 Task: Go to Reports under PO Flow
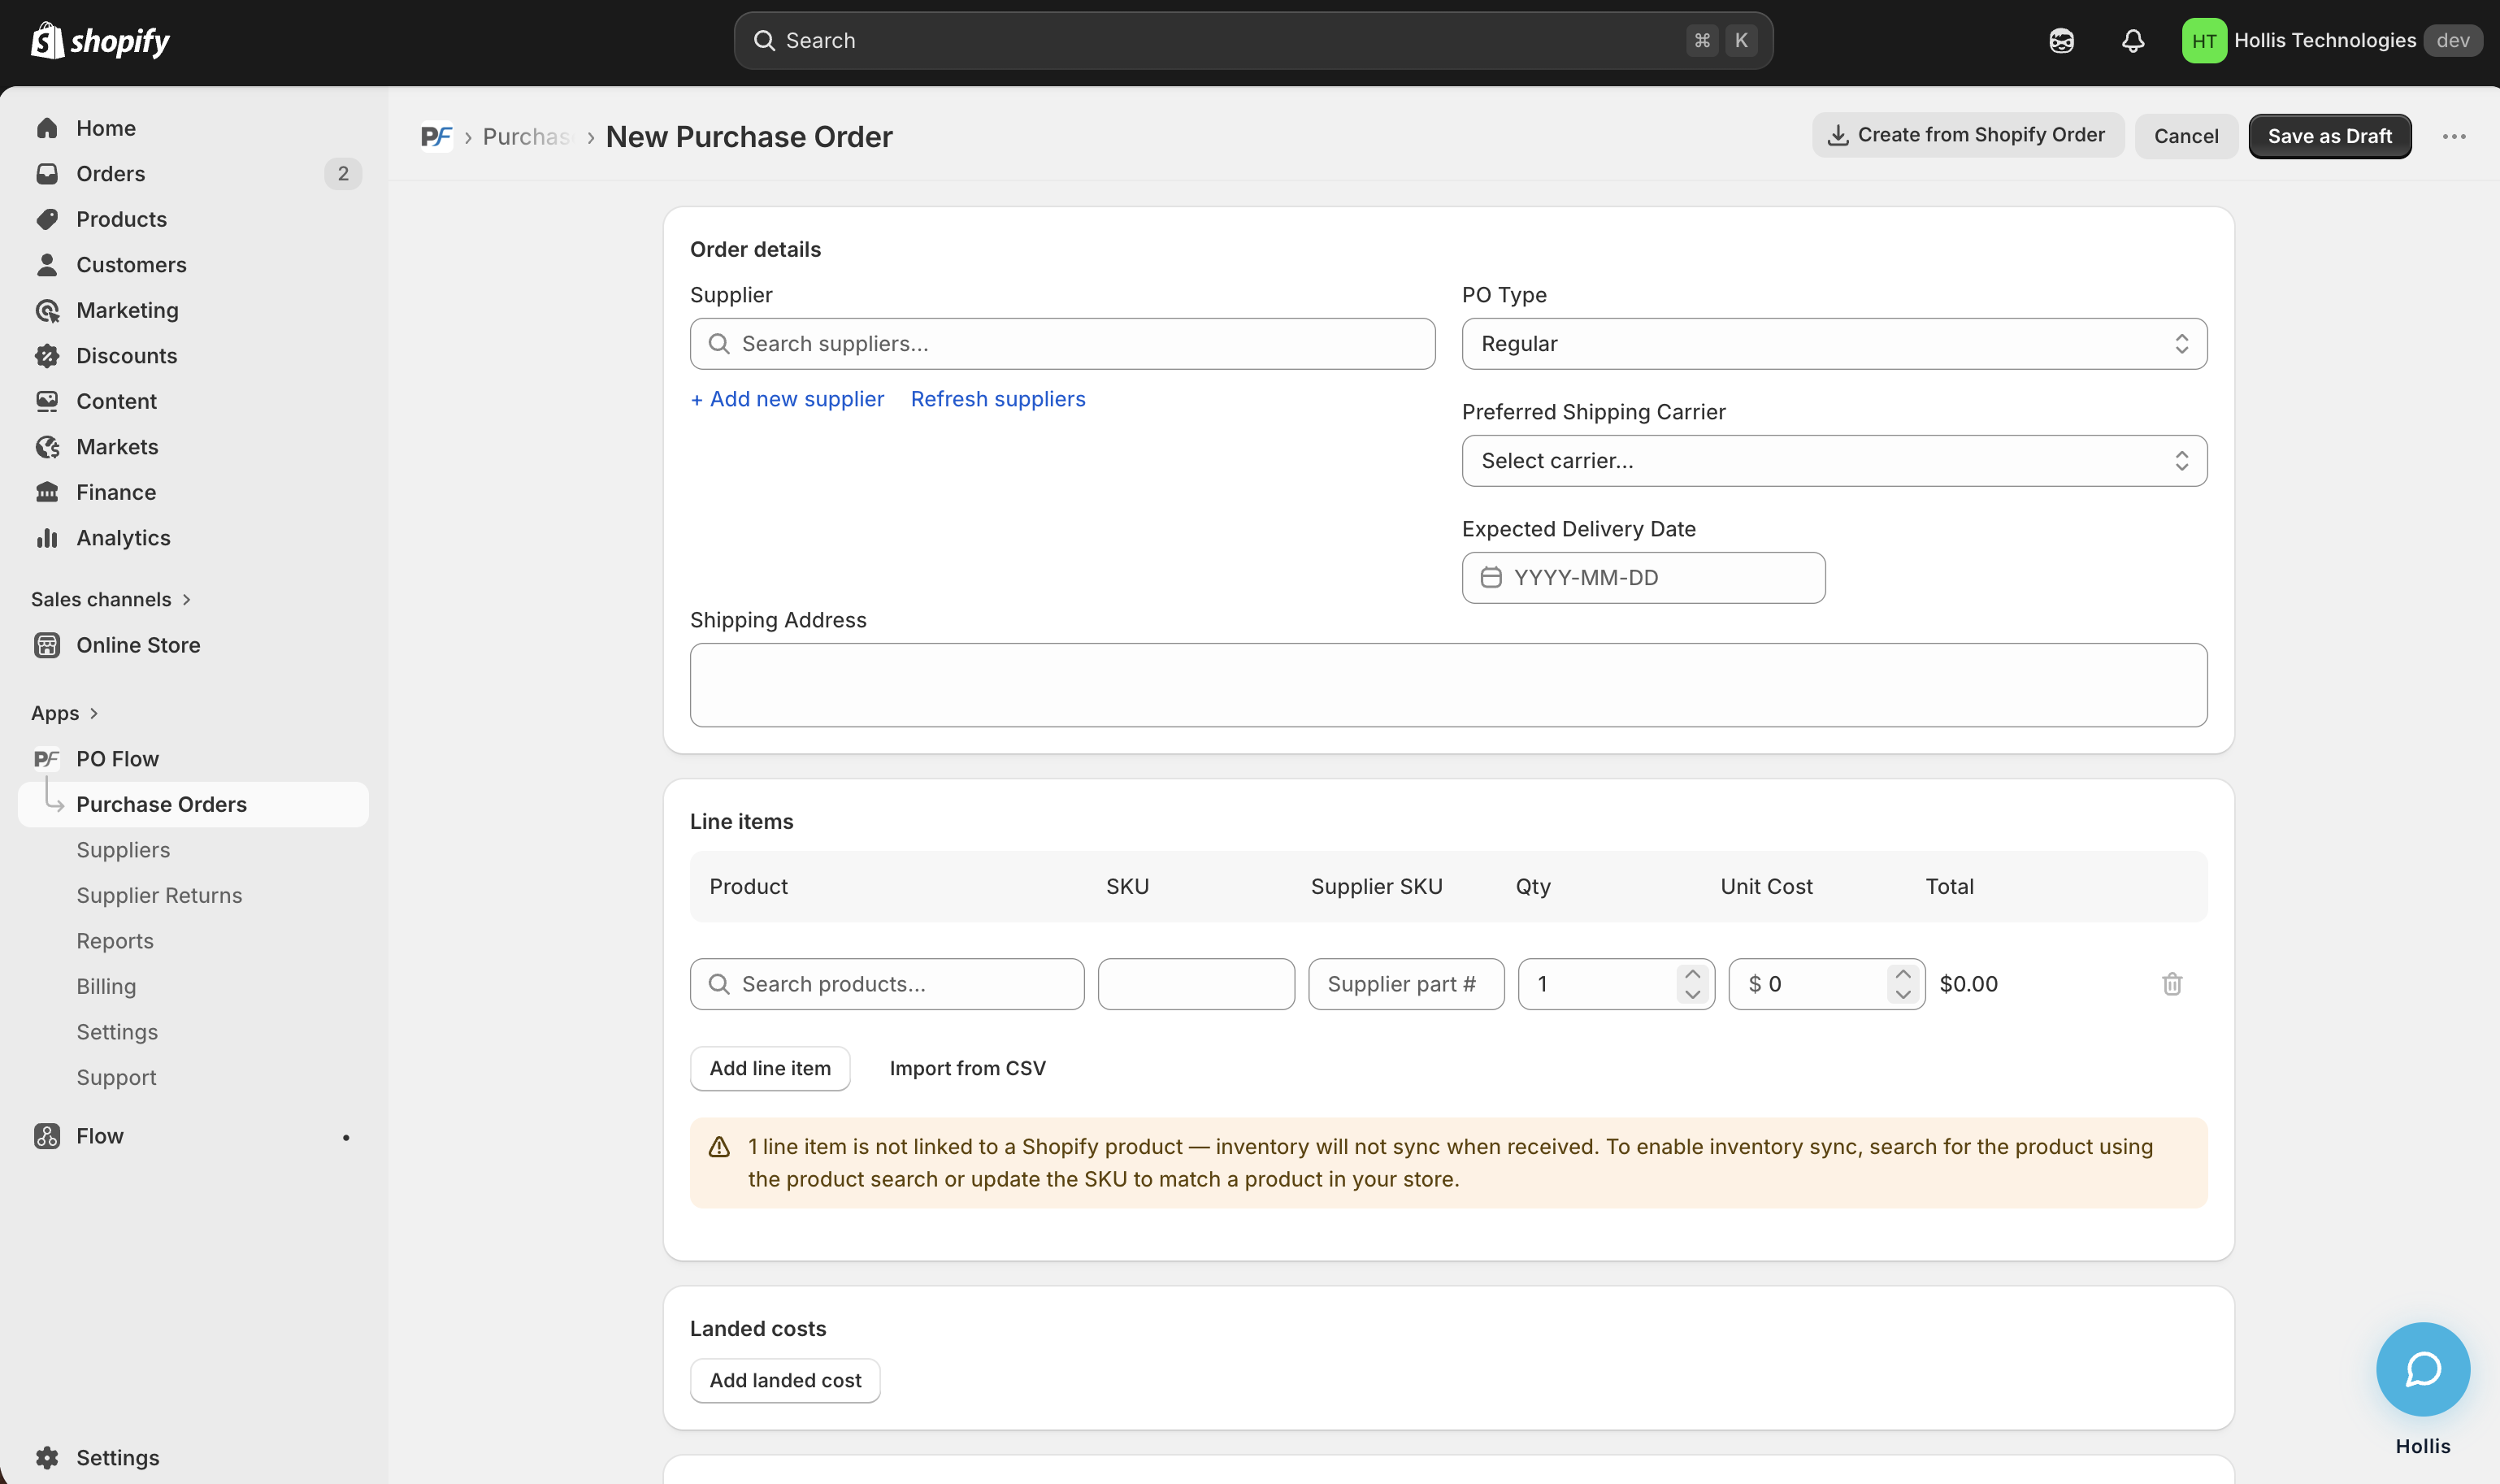click(115, 941)
